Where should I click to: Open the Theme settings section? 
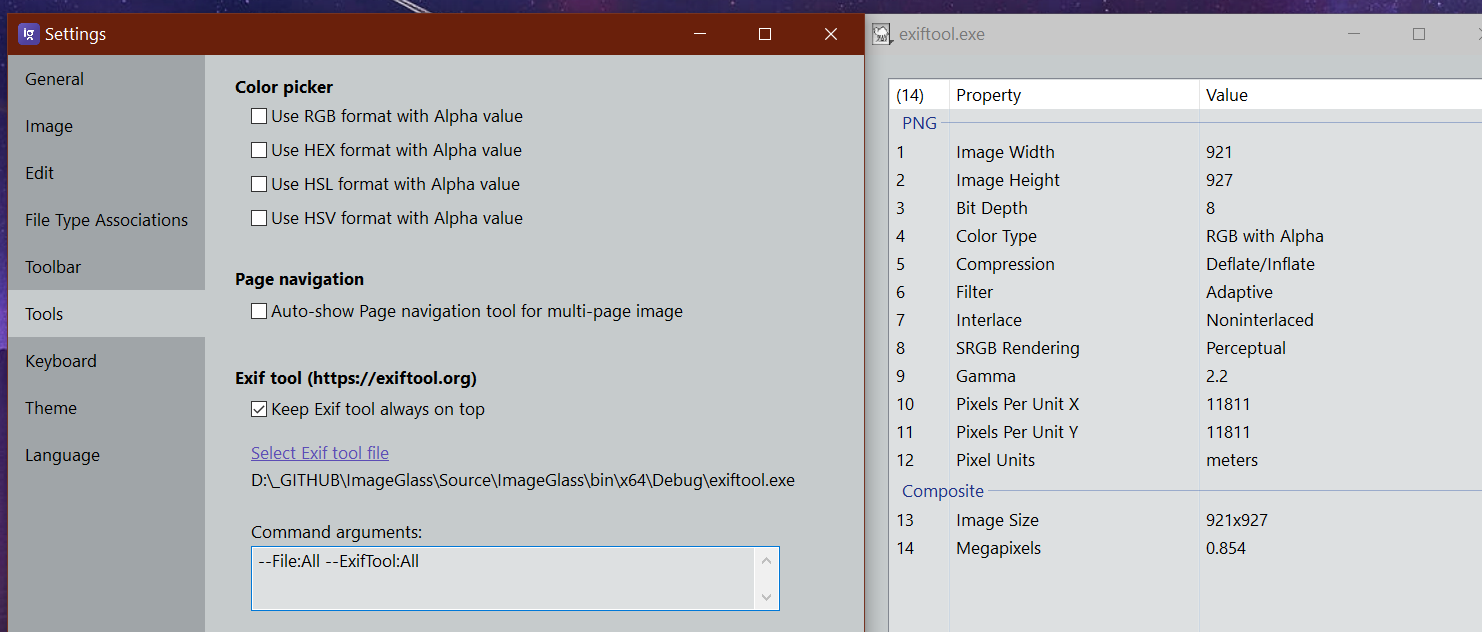point(50,407)
